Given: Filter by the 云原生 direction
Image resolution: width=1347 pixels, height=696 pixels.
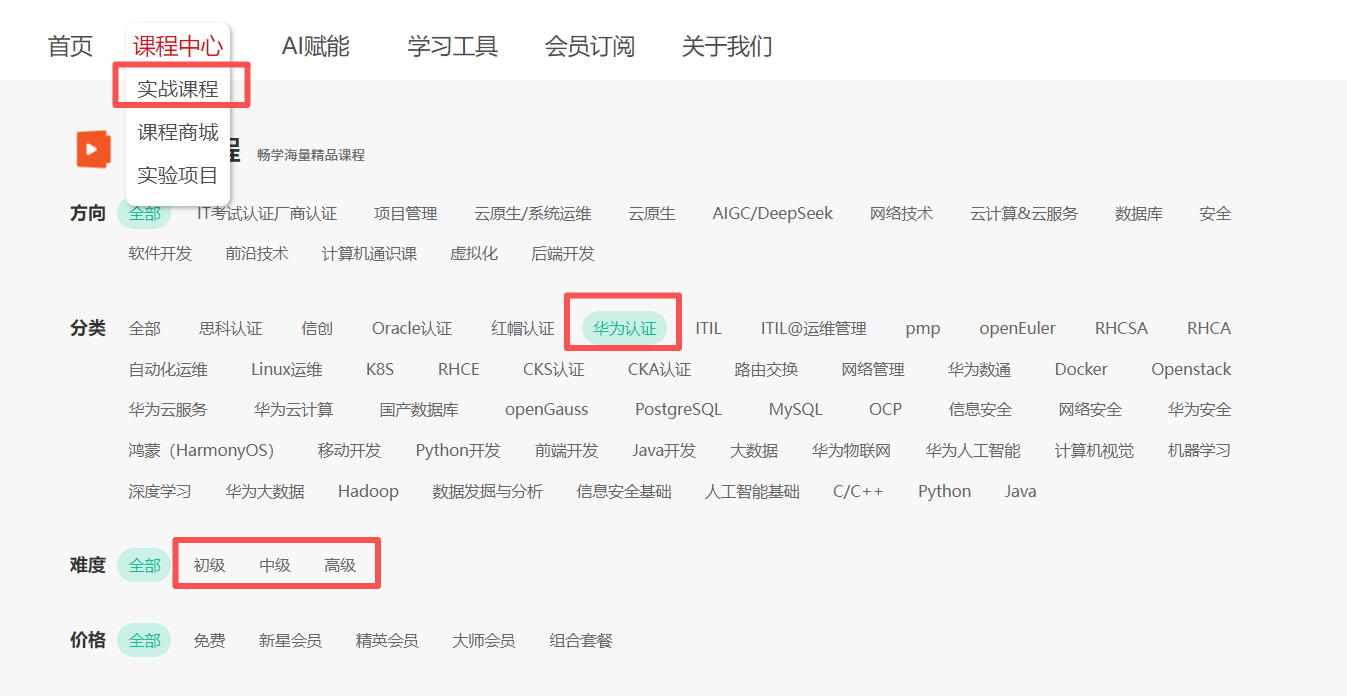Looking at the screenshot, I should pos(651,213).
